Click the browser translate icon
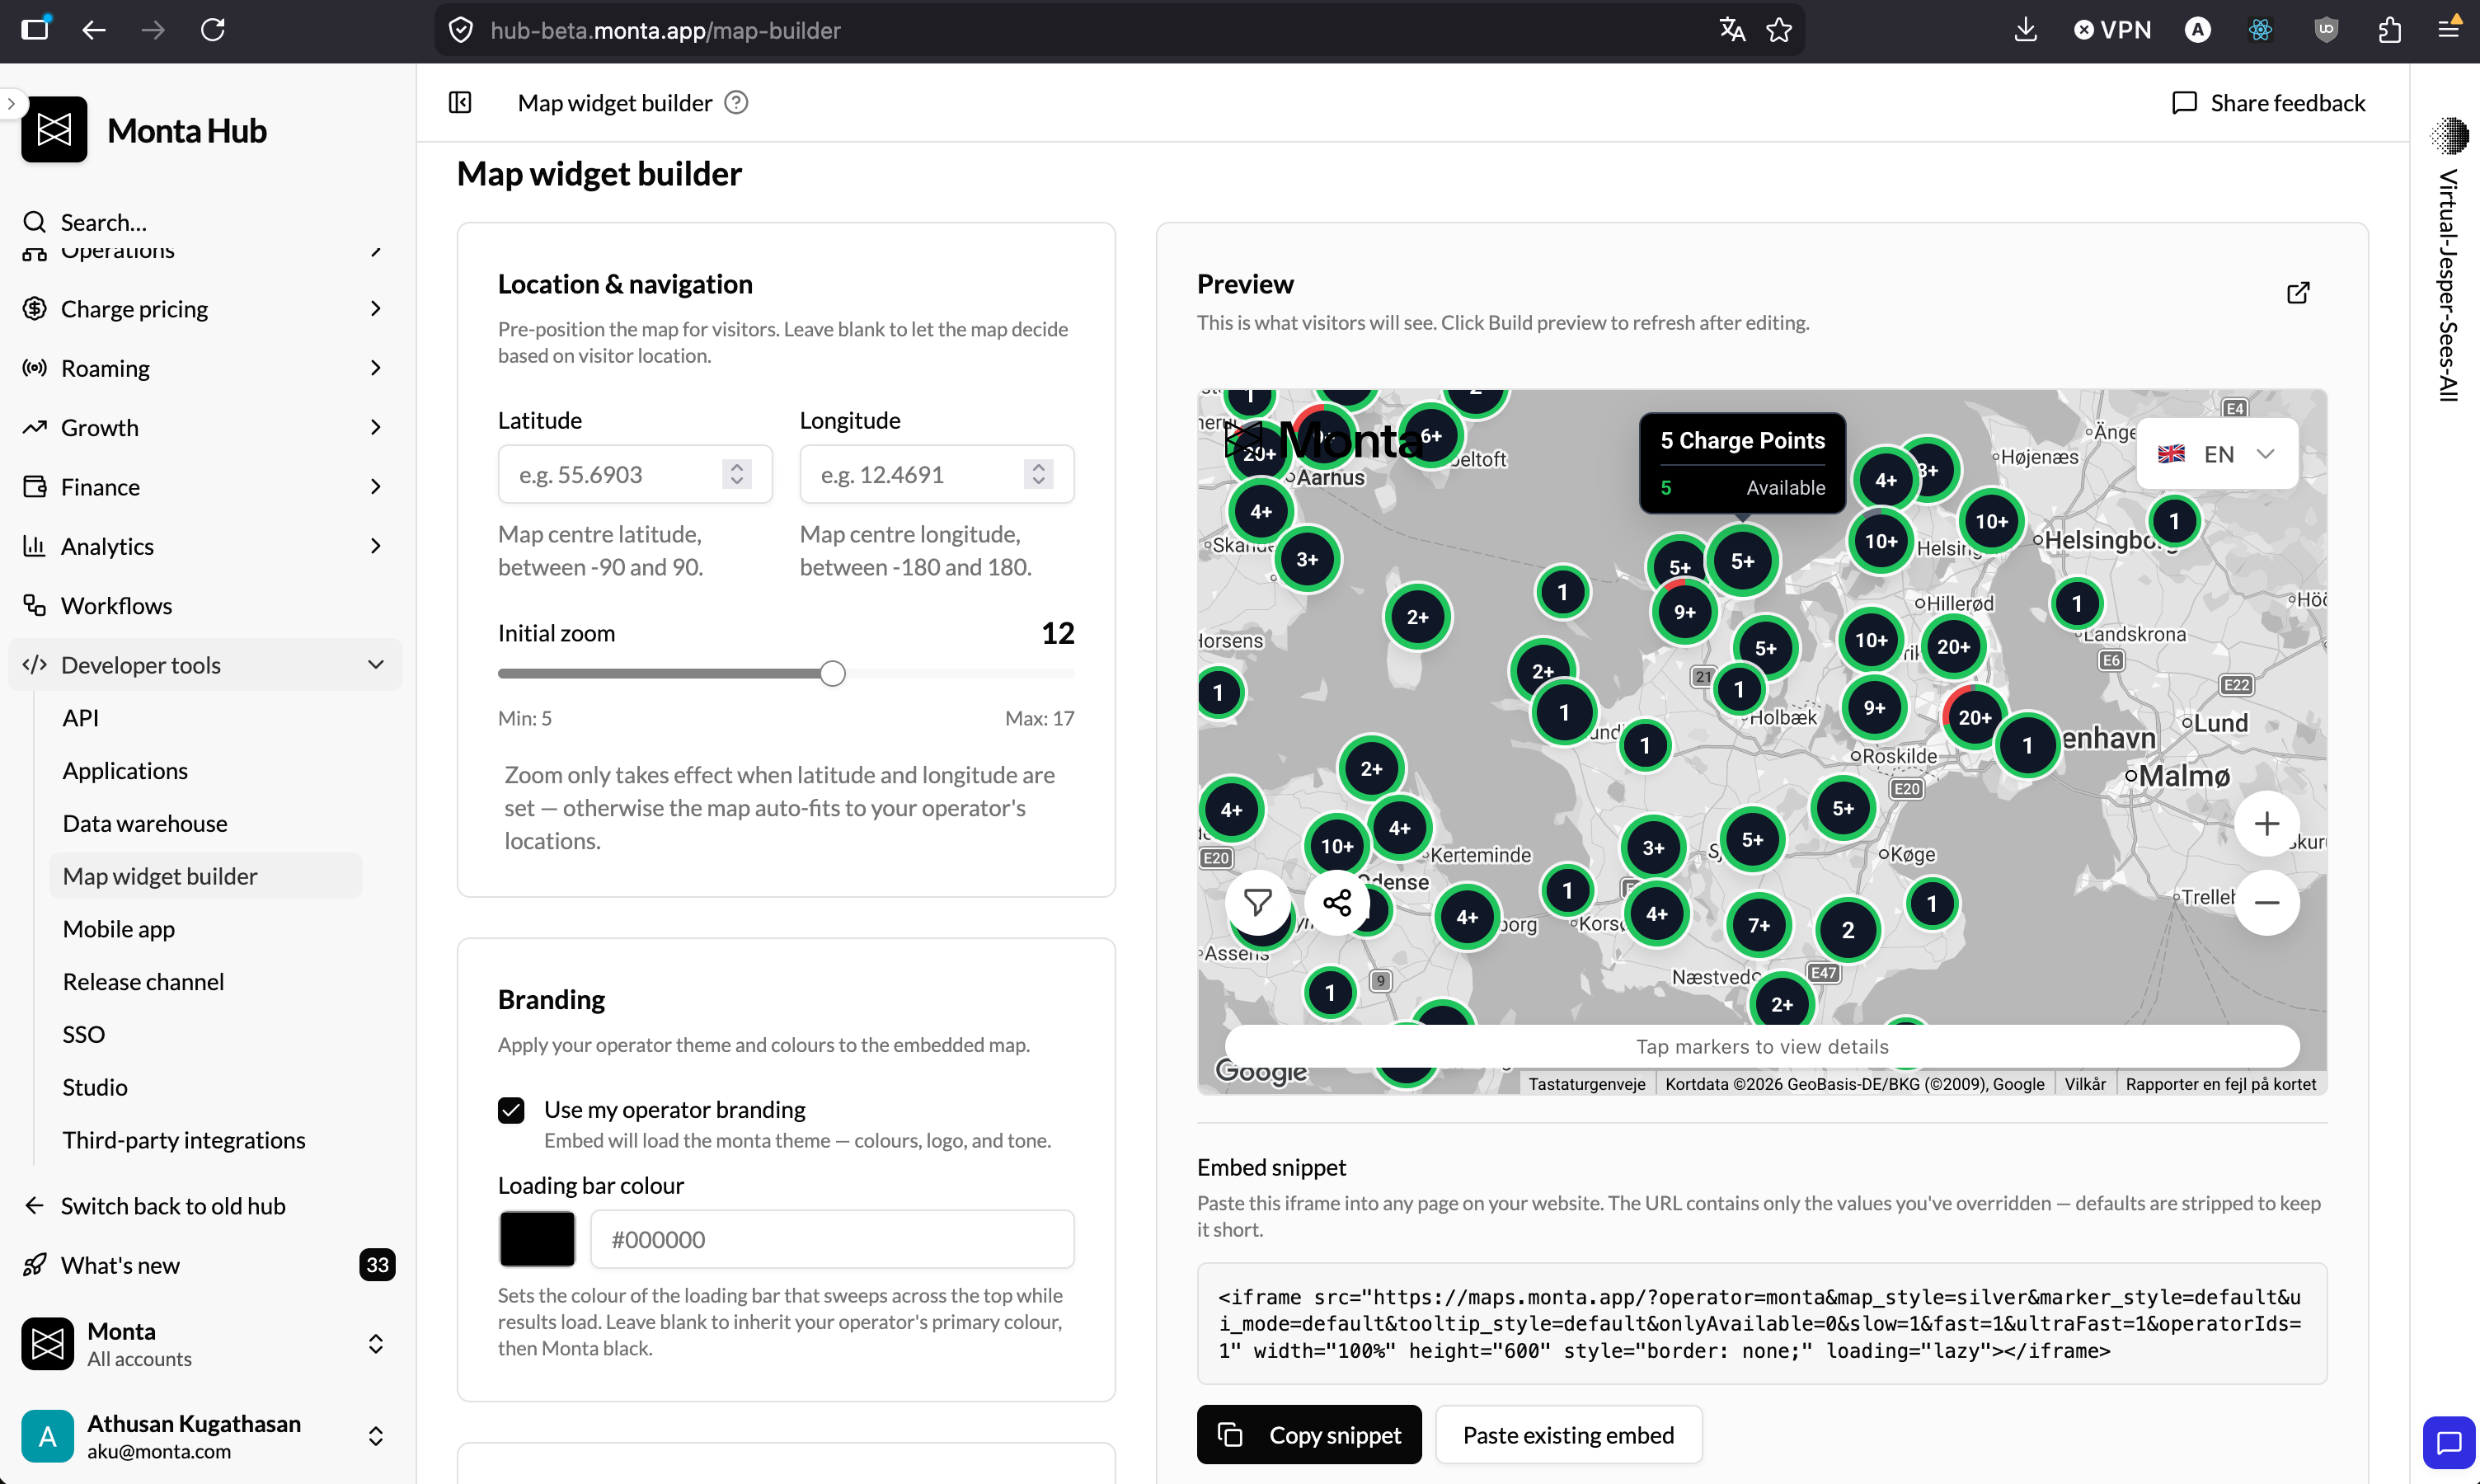Image resolution: width=2480 pixels, height=1484 pixels. point(1732,30)
